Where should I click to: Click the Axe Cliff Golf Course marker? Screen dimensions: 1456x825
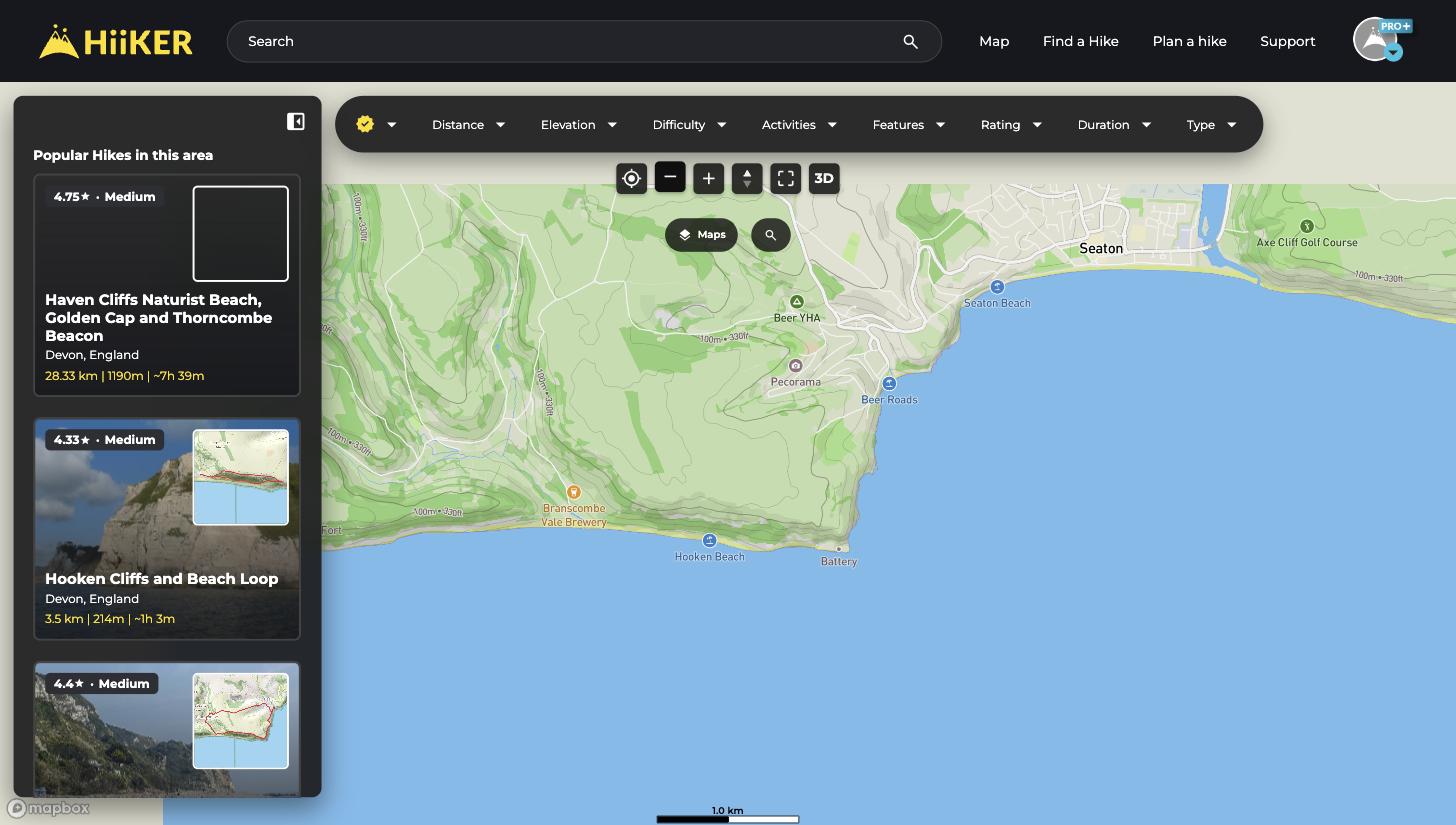coord(1307,226)
